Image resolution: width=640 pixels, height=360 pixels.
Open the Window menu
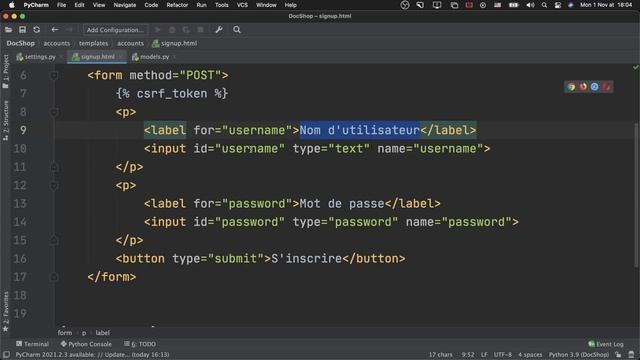pyautogui.click(x=266, y=5)
